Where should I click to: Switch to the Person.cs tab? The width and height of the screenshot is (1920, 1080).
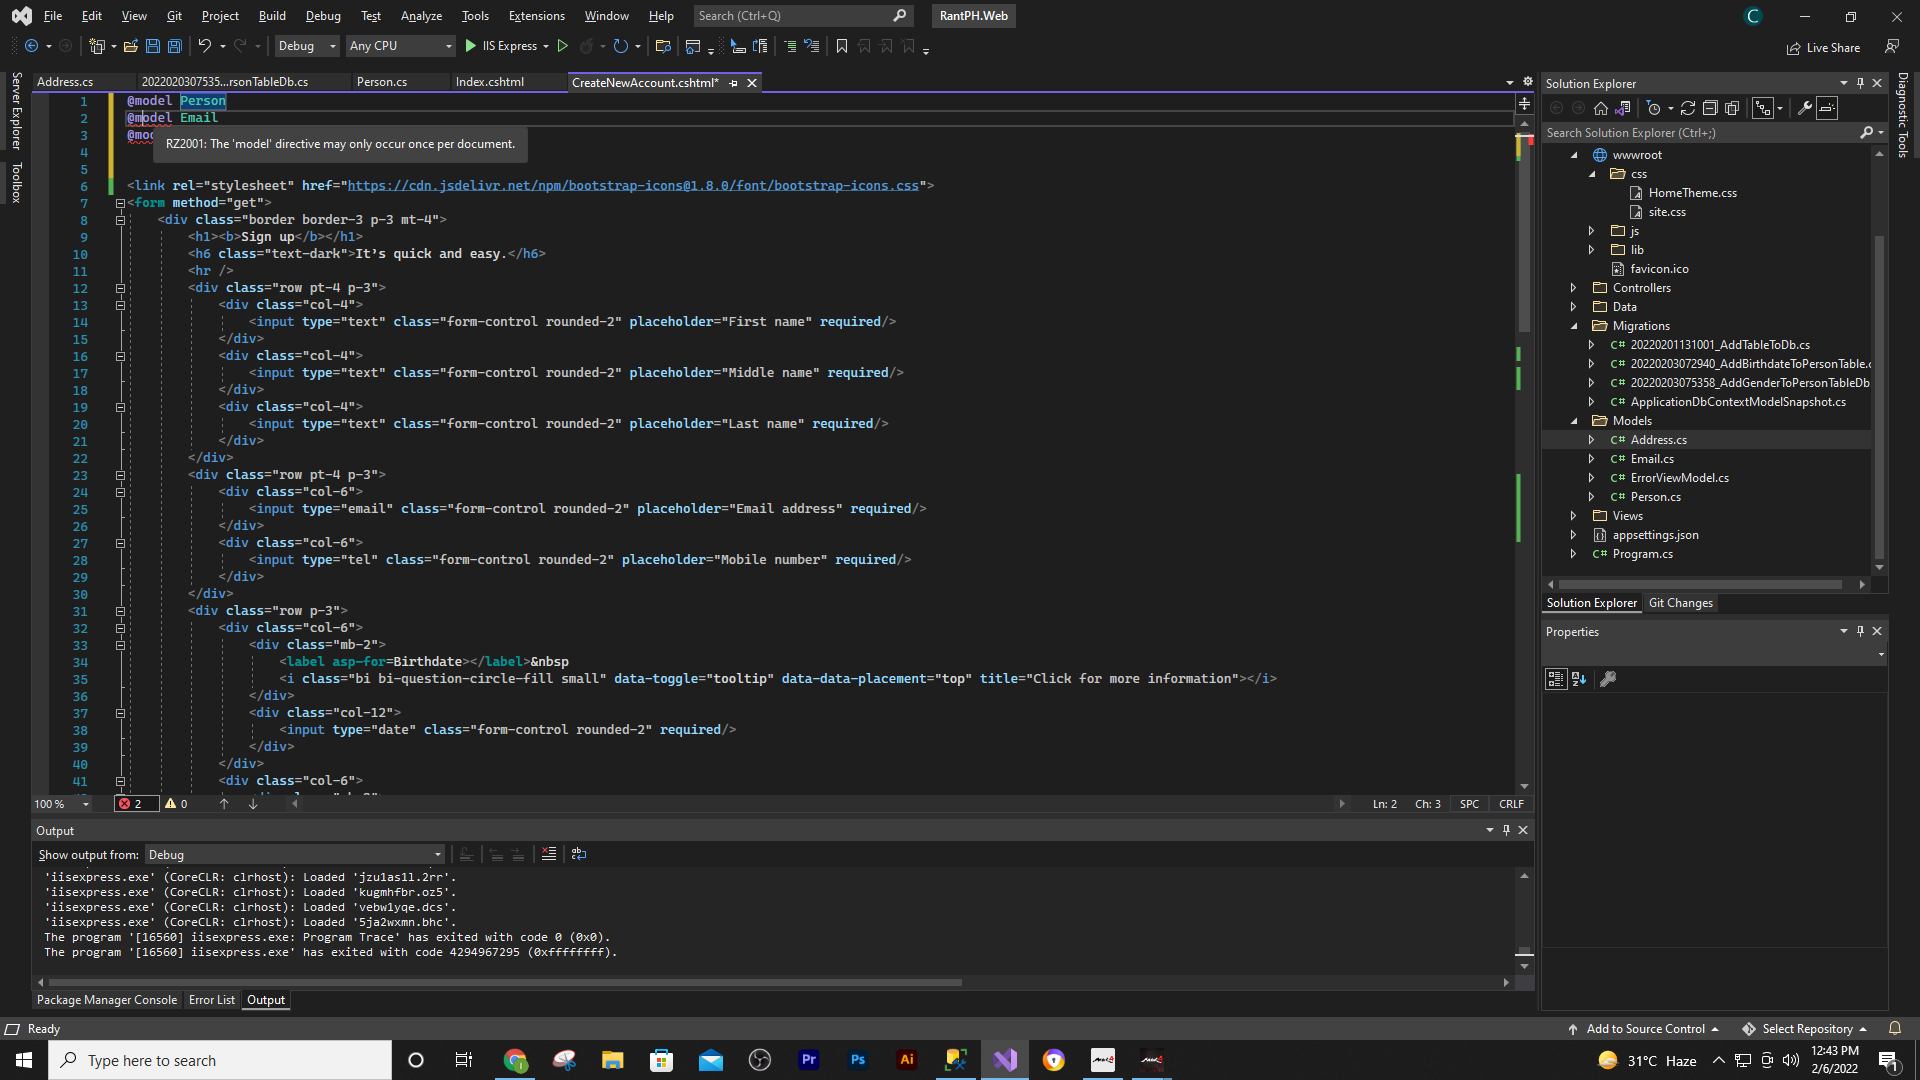point(382,82)
